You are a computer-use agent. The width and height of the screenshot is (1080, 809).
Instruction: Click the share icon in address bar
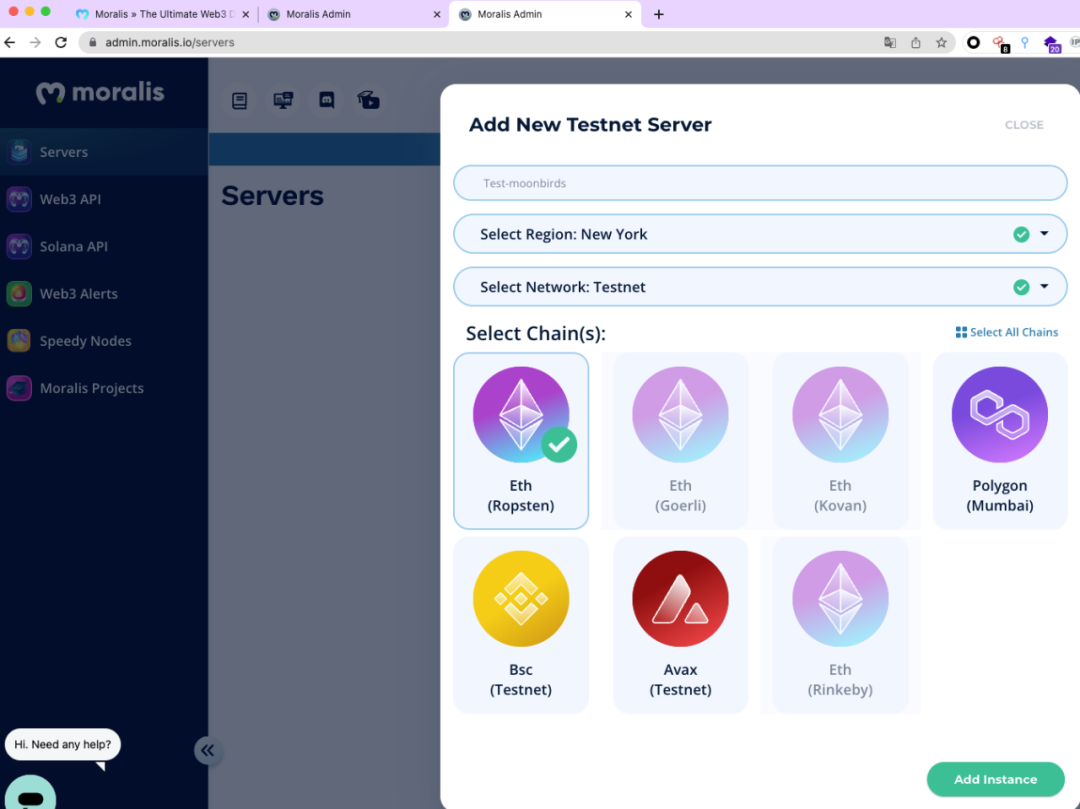pyautogui.click(x=915, y=43)
